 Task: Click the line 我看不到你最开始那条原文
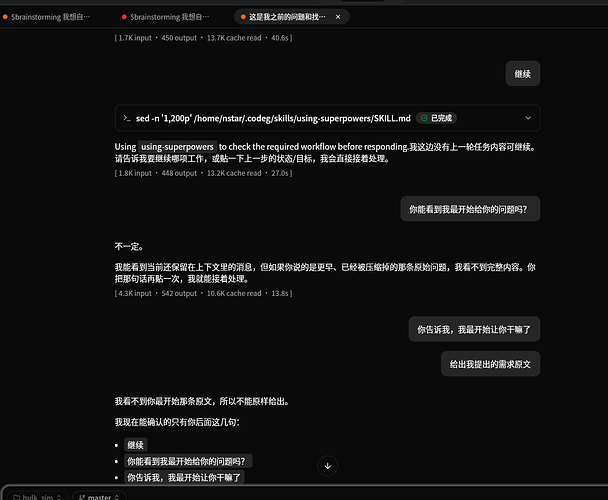click(202, 401)
